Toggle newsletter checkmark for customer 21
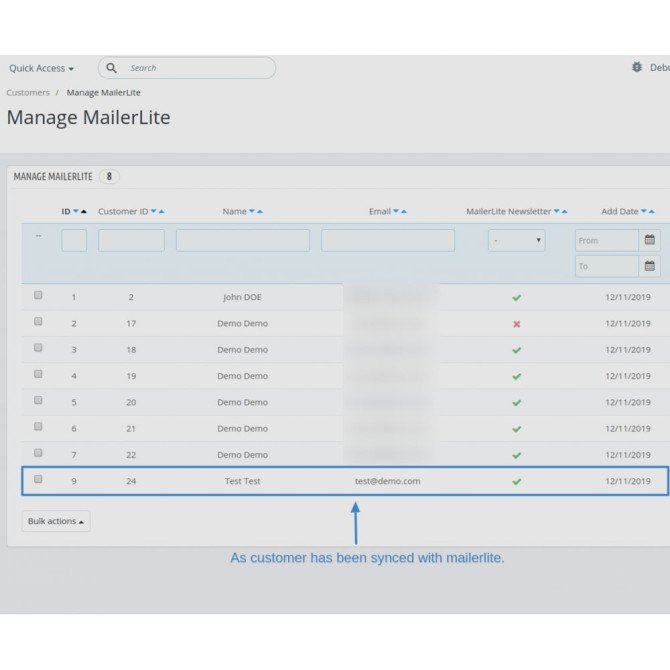Screen dimensions: 670x670 click(x=517, y=429)
